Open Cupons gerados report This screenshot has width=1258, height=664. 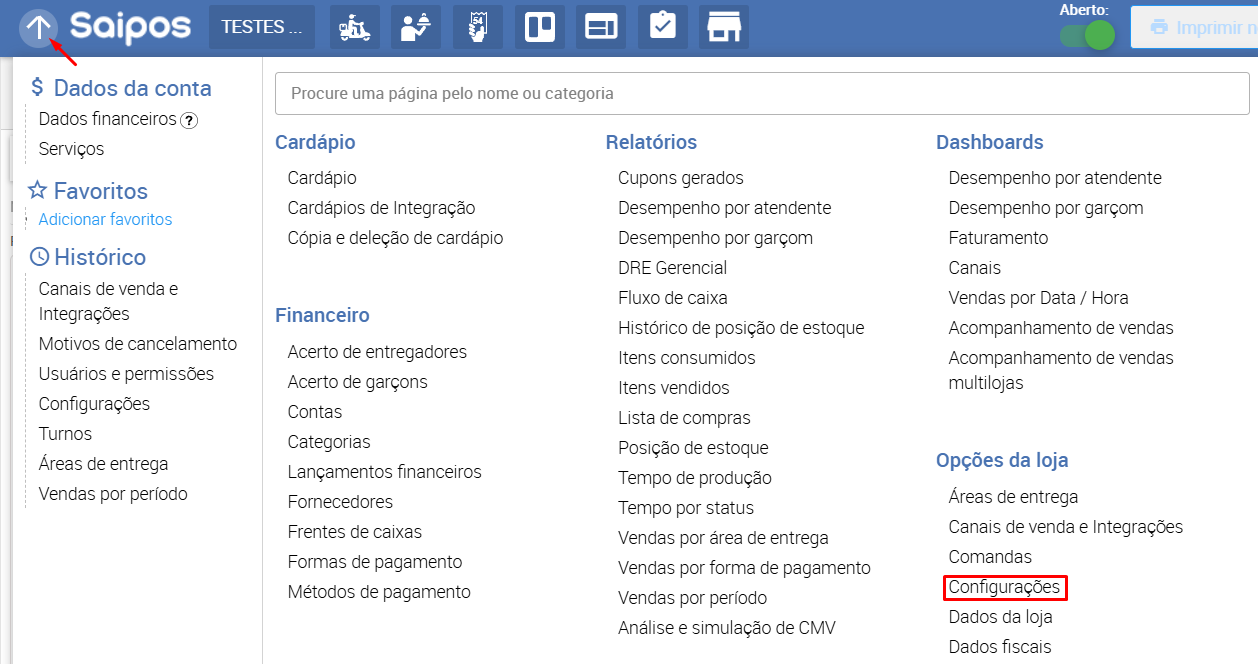pos(681,178)
